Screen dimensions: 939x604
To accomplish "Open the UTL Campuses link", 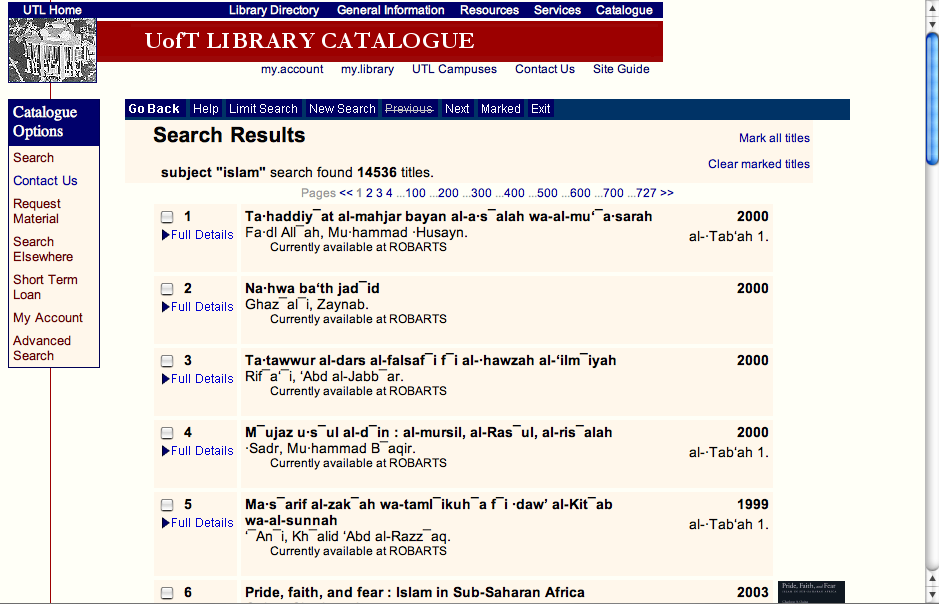I will 454,69.
